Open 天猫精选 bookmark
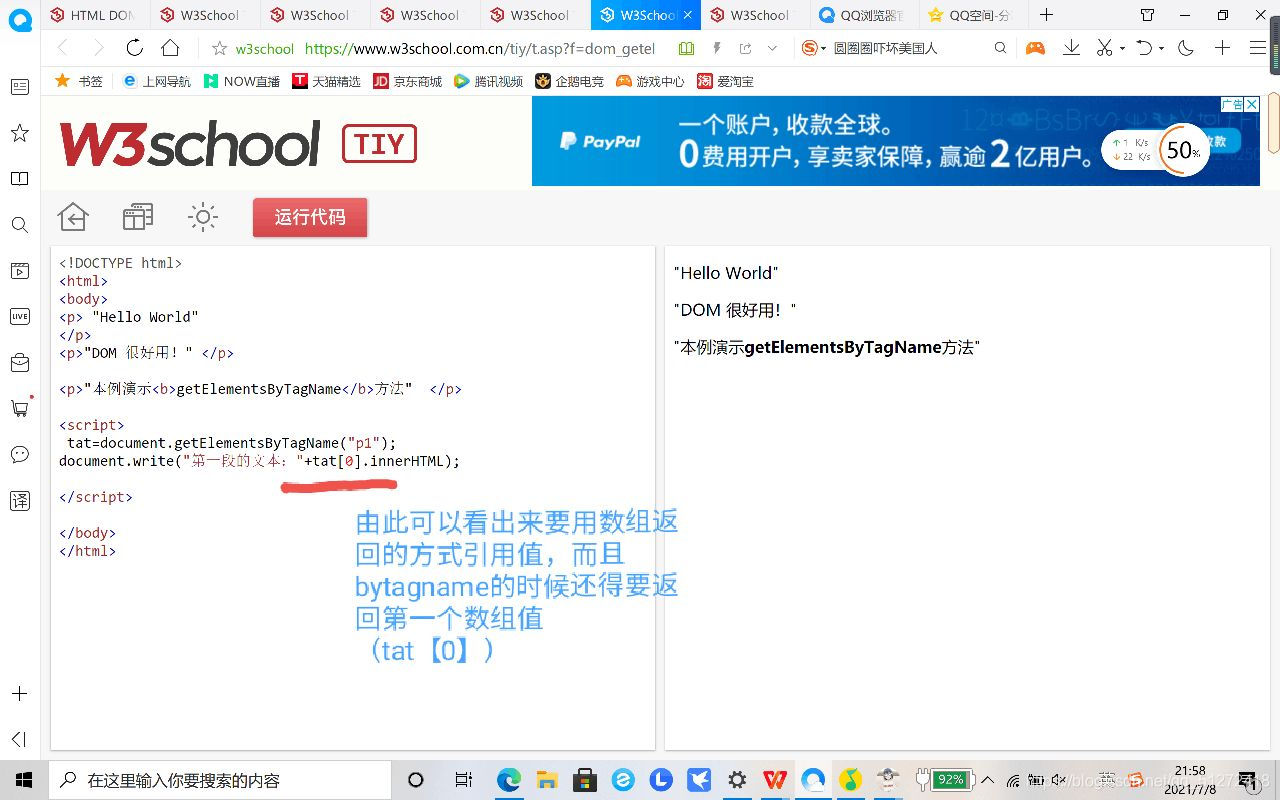This screenshot has height=800, width=1280. pyautogui.click(x=327, y=81)
